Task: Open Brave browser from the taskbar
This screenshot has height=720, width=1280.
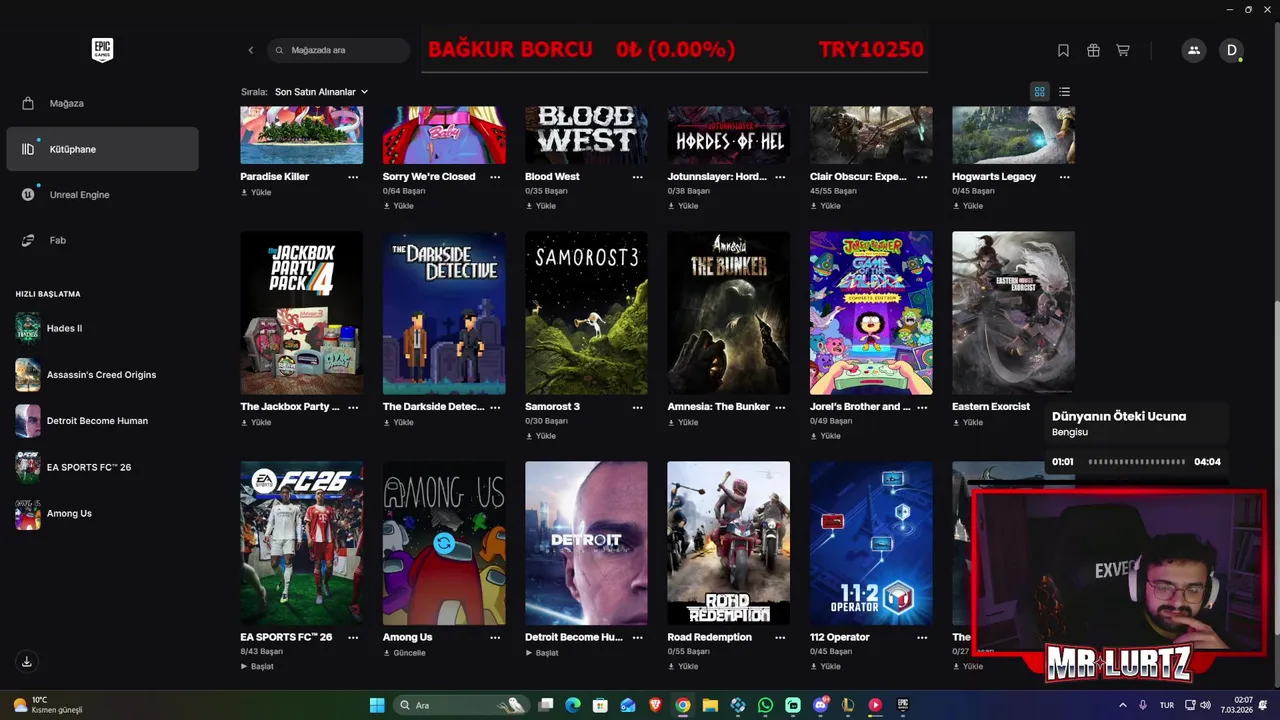Action: pos(655,705)
